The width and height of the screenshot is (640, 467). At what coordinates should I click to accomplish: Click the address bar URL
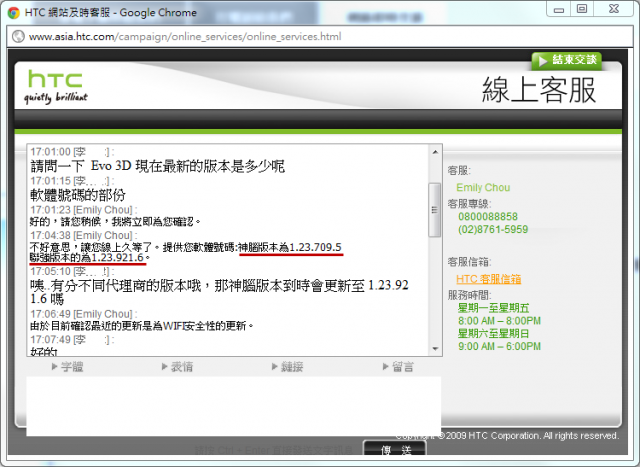coord(185,36)
